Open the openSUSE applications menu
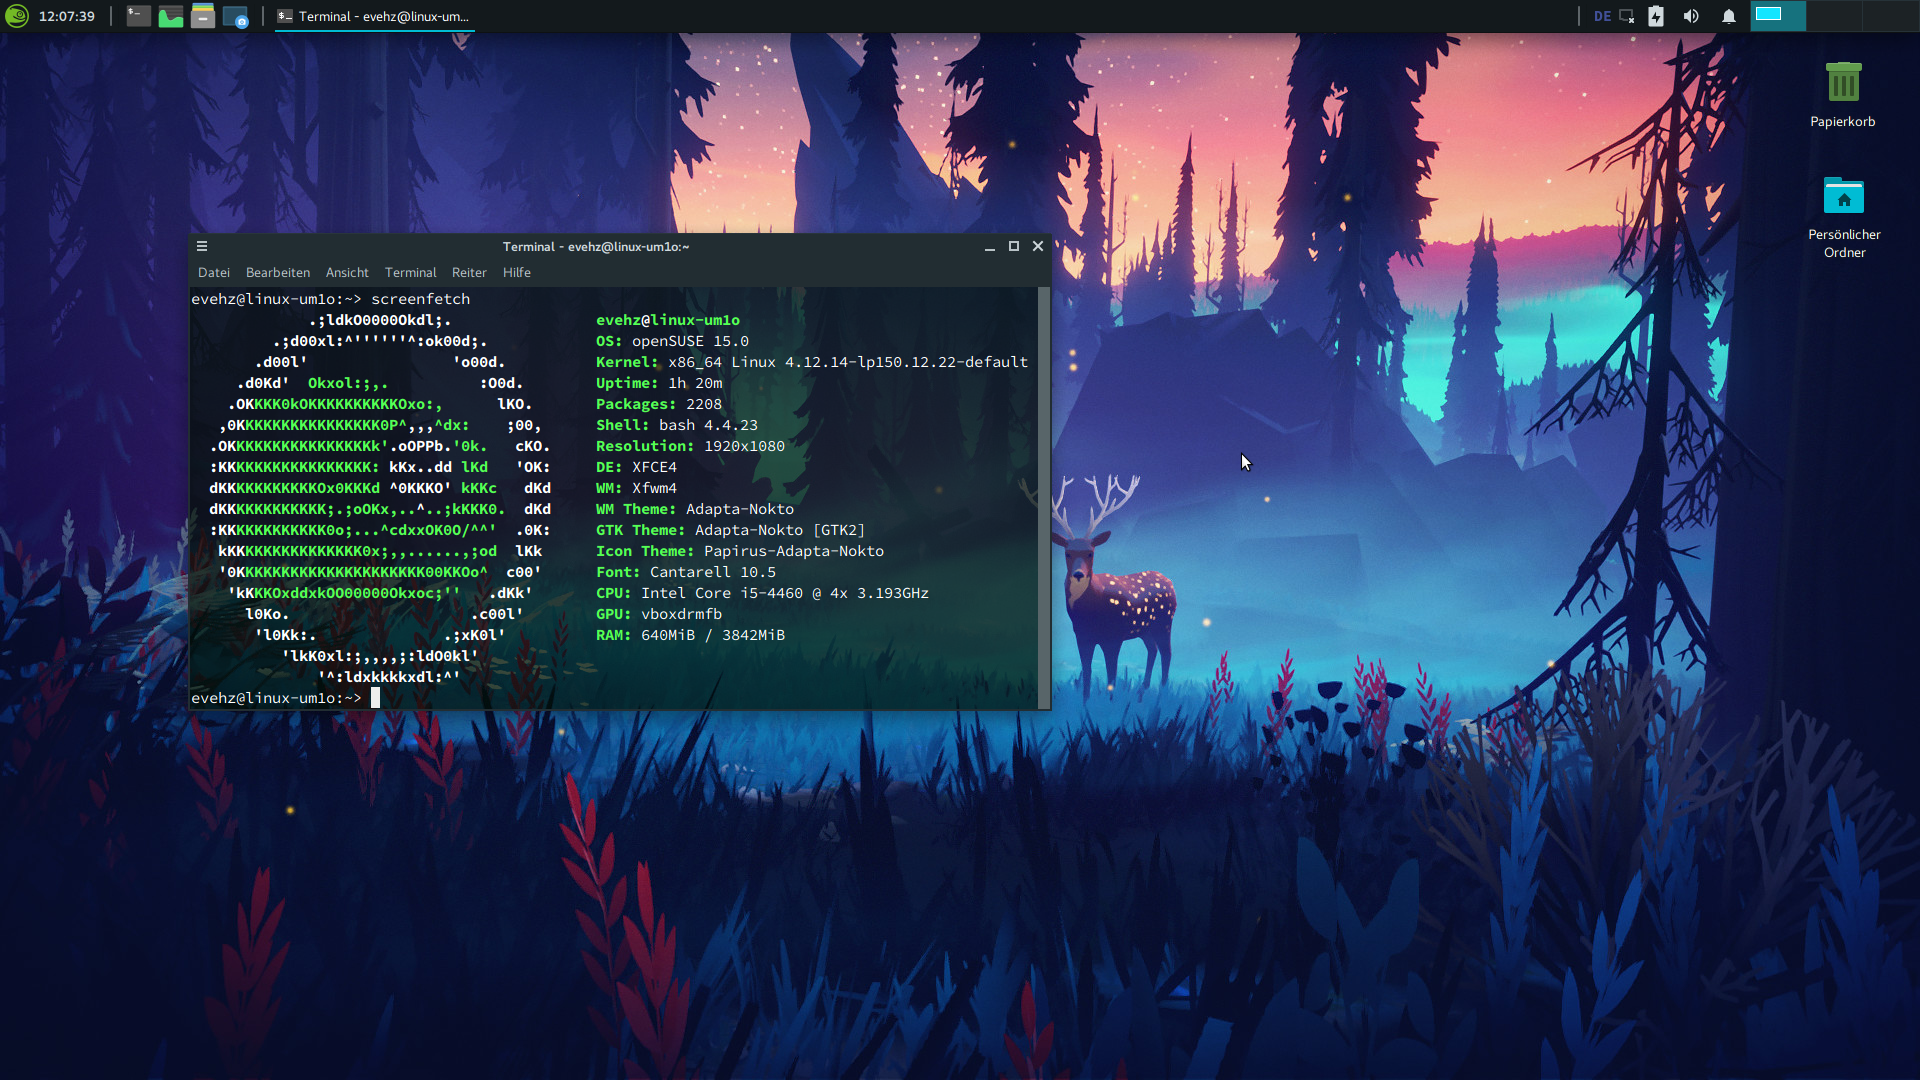The width and height of the screenshot is (1920, 1080). tap(17, 16)
